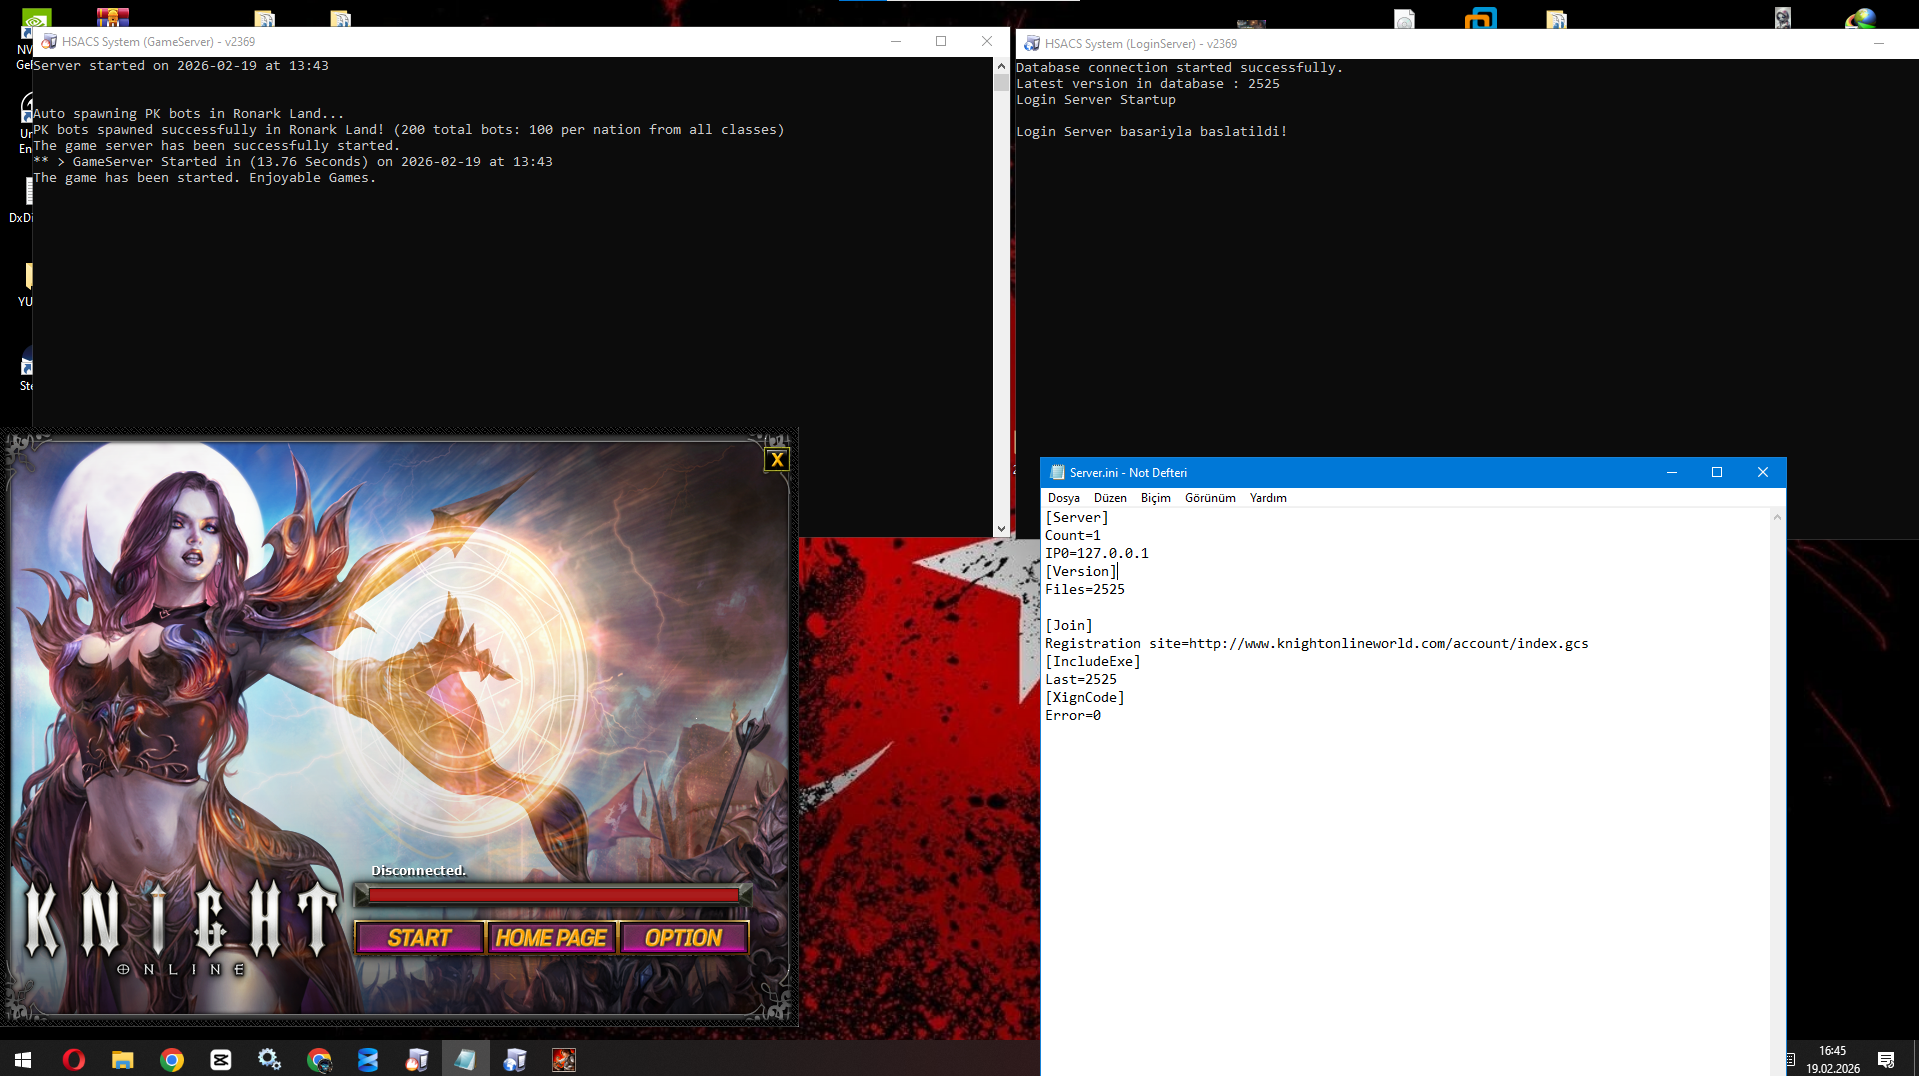Open the Biçim menu in Notepad
This screenshot has width=1919, height=1076.
click(x=1155, y=498)
